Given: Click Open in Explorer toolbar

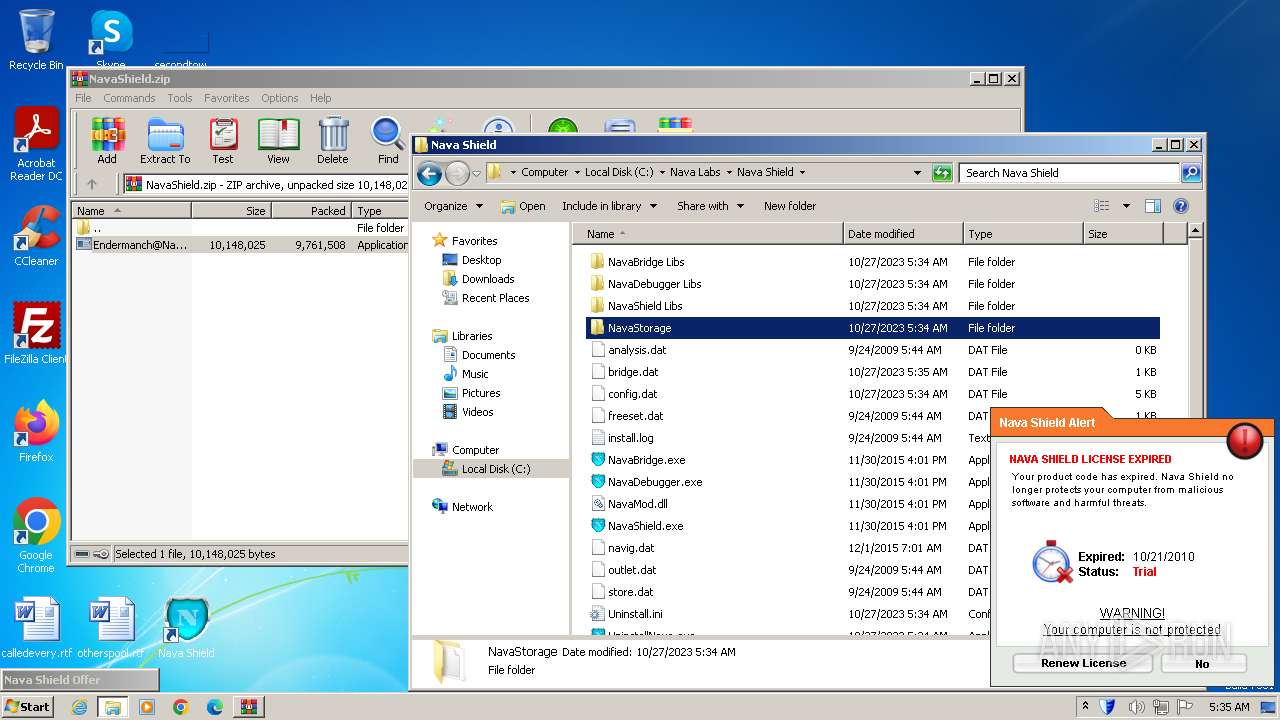Looking at the screenshot, I should pos(523,206).
